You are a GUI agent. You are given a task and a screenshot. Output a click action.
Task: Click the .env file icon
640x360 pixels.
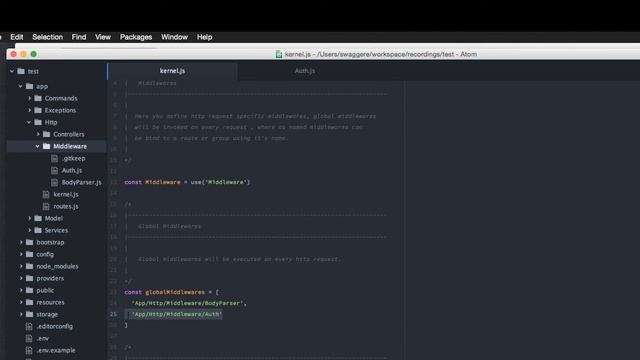tap(29, 338)
